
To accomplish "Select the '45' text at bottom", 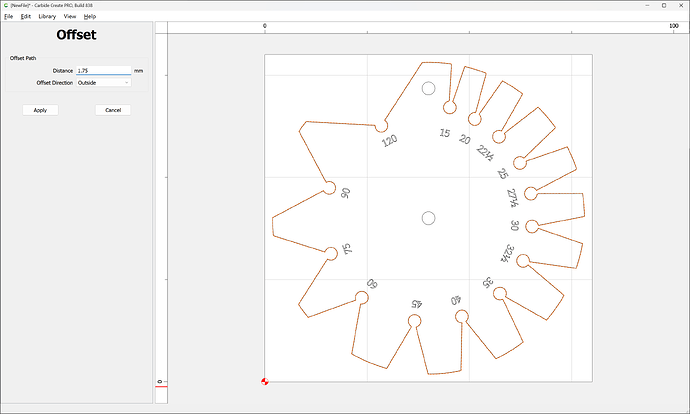I will (418, 304).
